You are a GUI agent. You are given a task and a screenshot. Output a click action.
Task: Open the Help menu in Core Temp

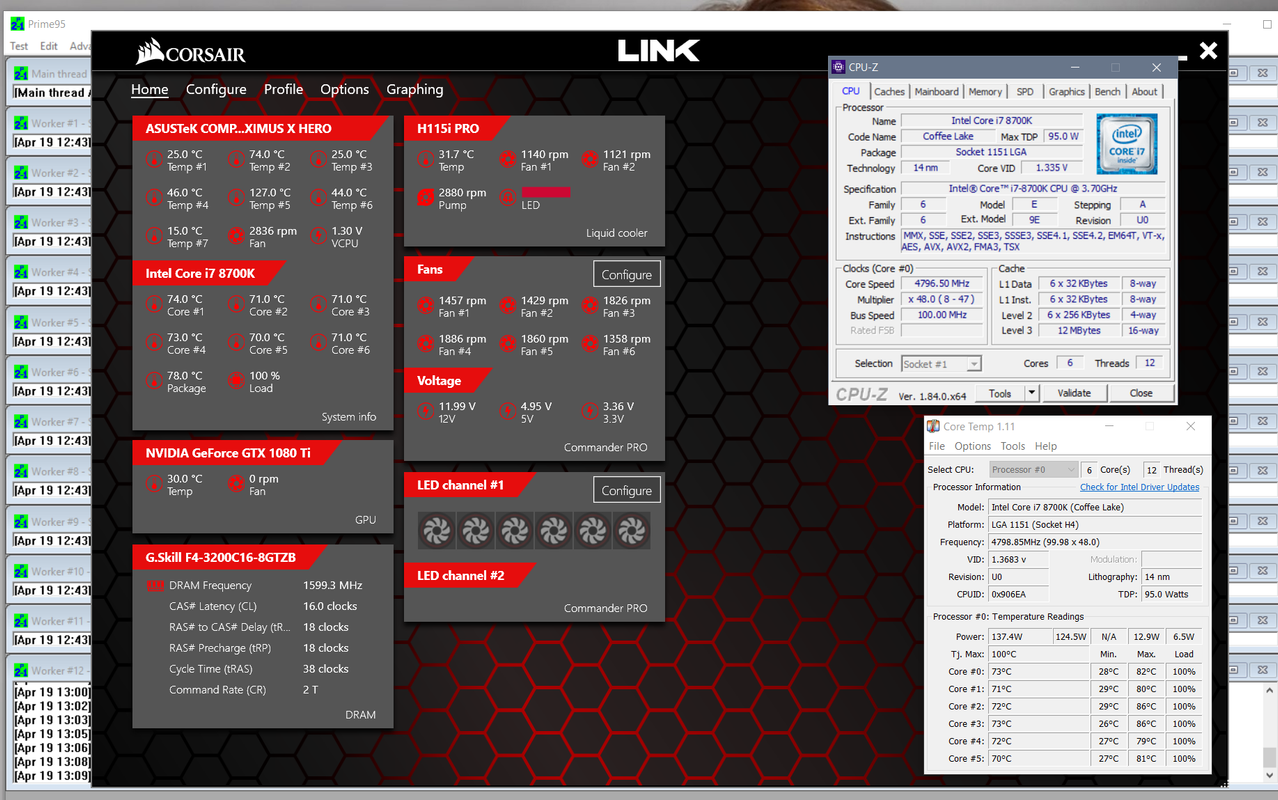1046,446
